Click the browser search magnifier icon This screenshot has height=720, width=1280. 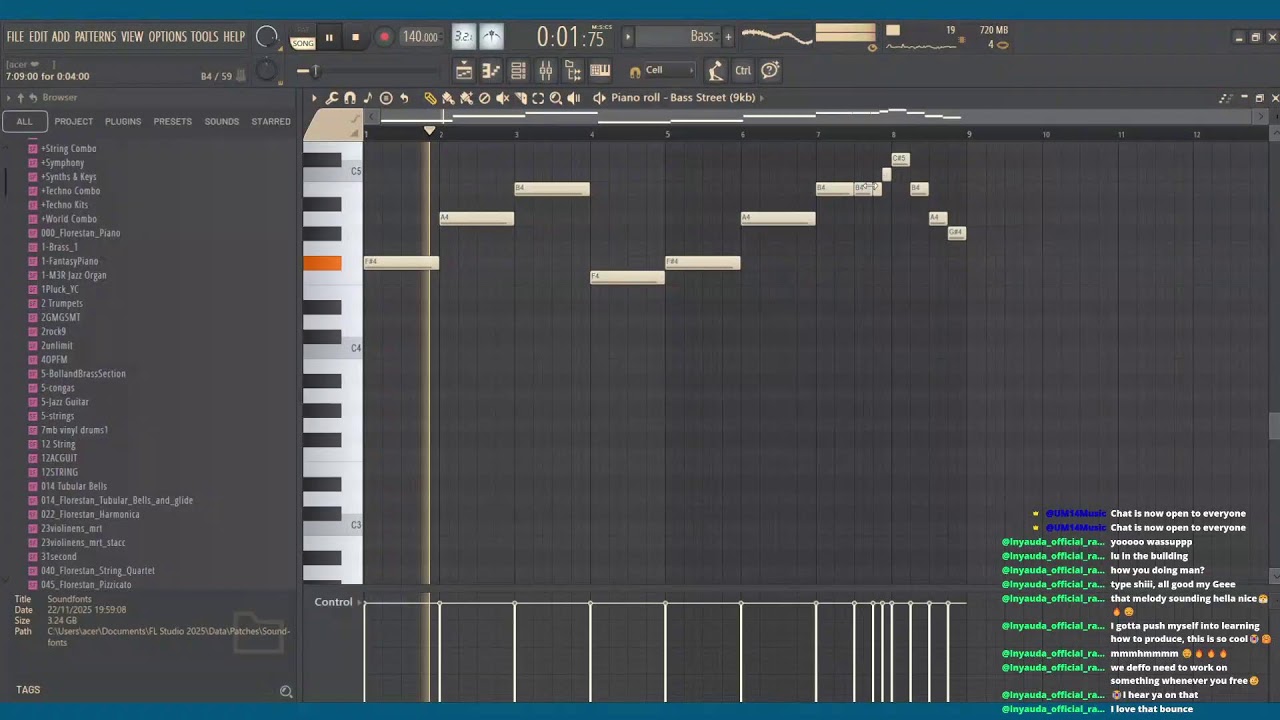pos(286,691)
